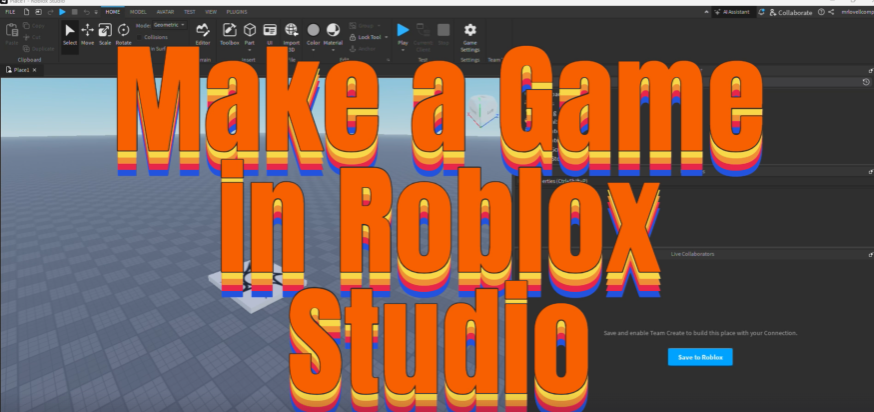The width and height of the screenshot is (874, 412).
Task: Click the share icon in top bar
Action: point(831,12)
